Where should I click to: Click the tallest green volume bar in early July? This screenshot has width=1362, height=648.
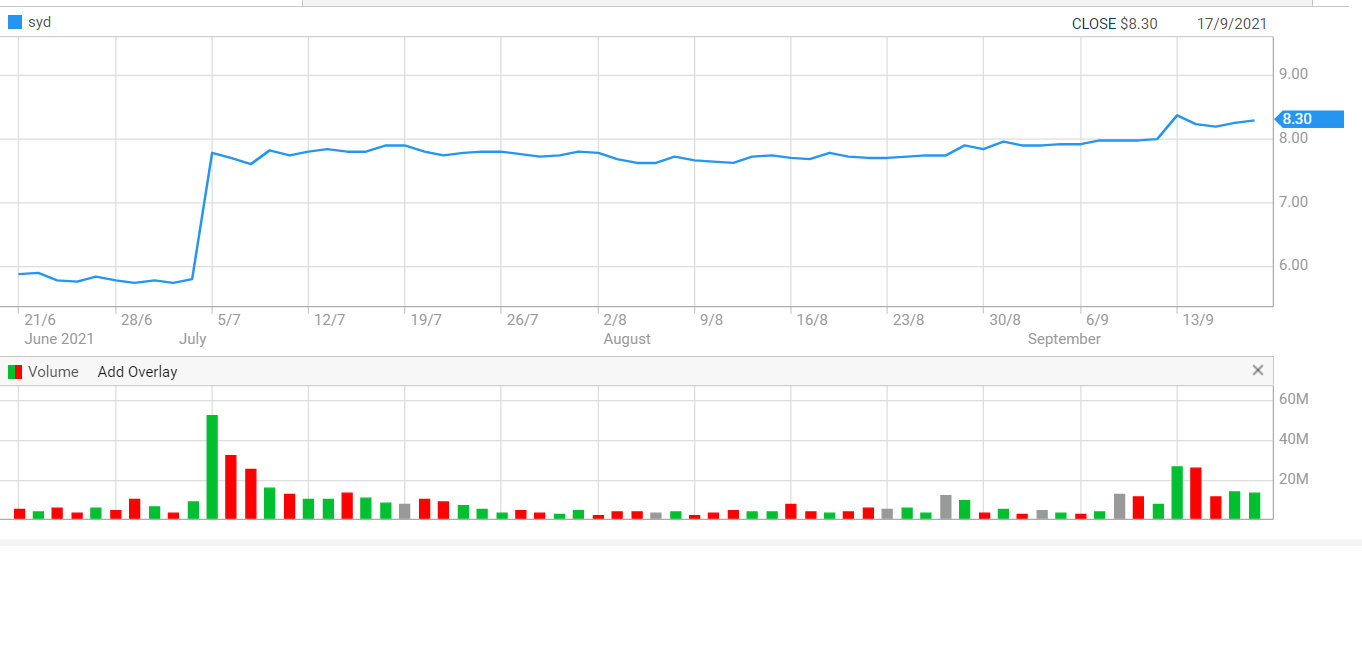tap(212, 467)
